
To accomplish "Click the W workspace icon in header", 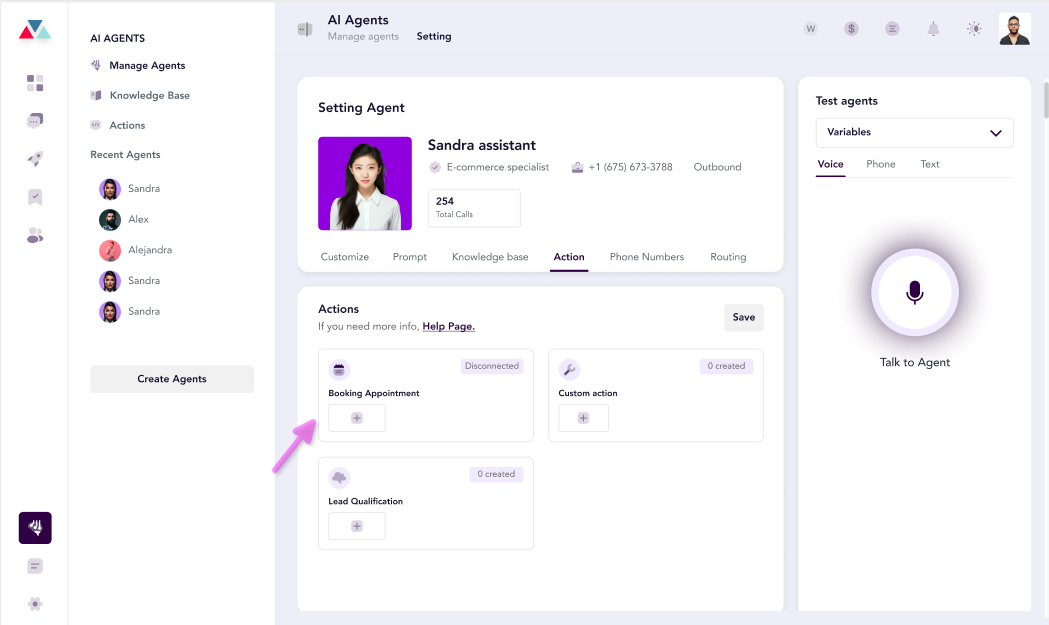I will (x=810, y=29).
